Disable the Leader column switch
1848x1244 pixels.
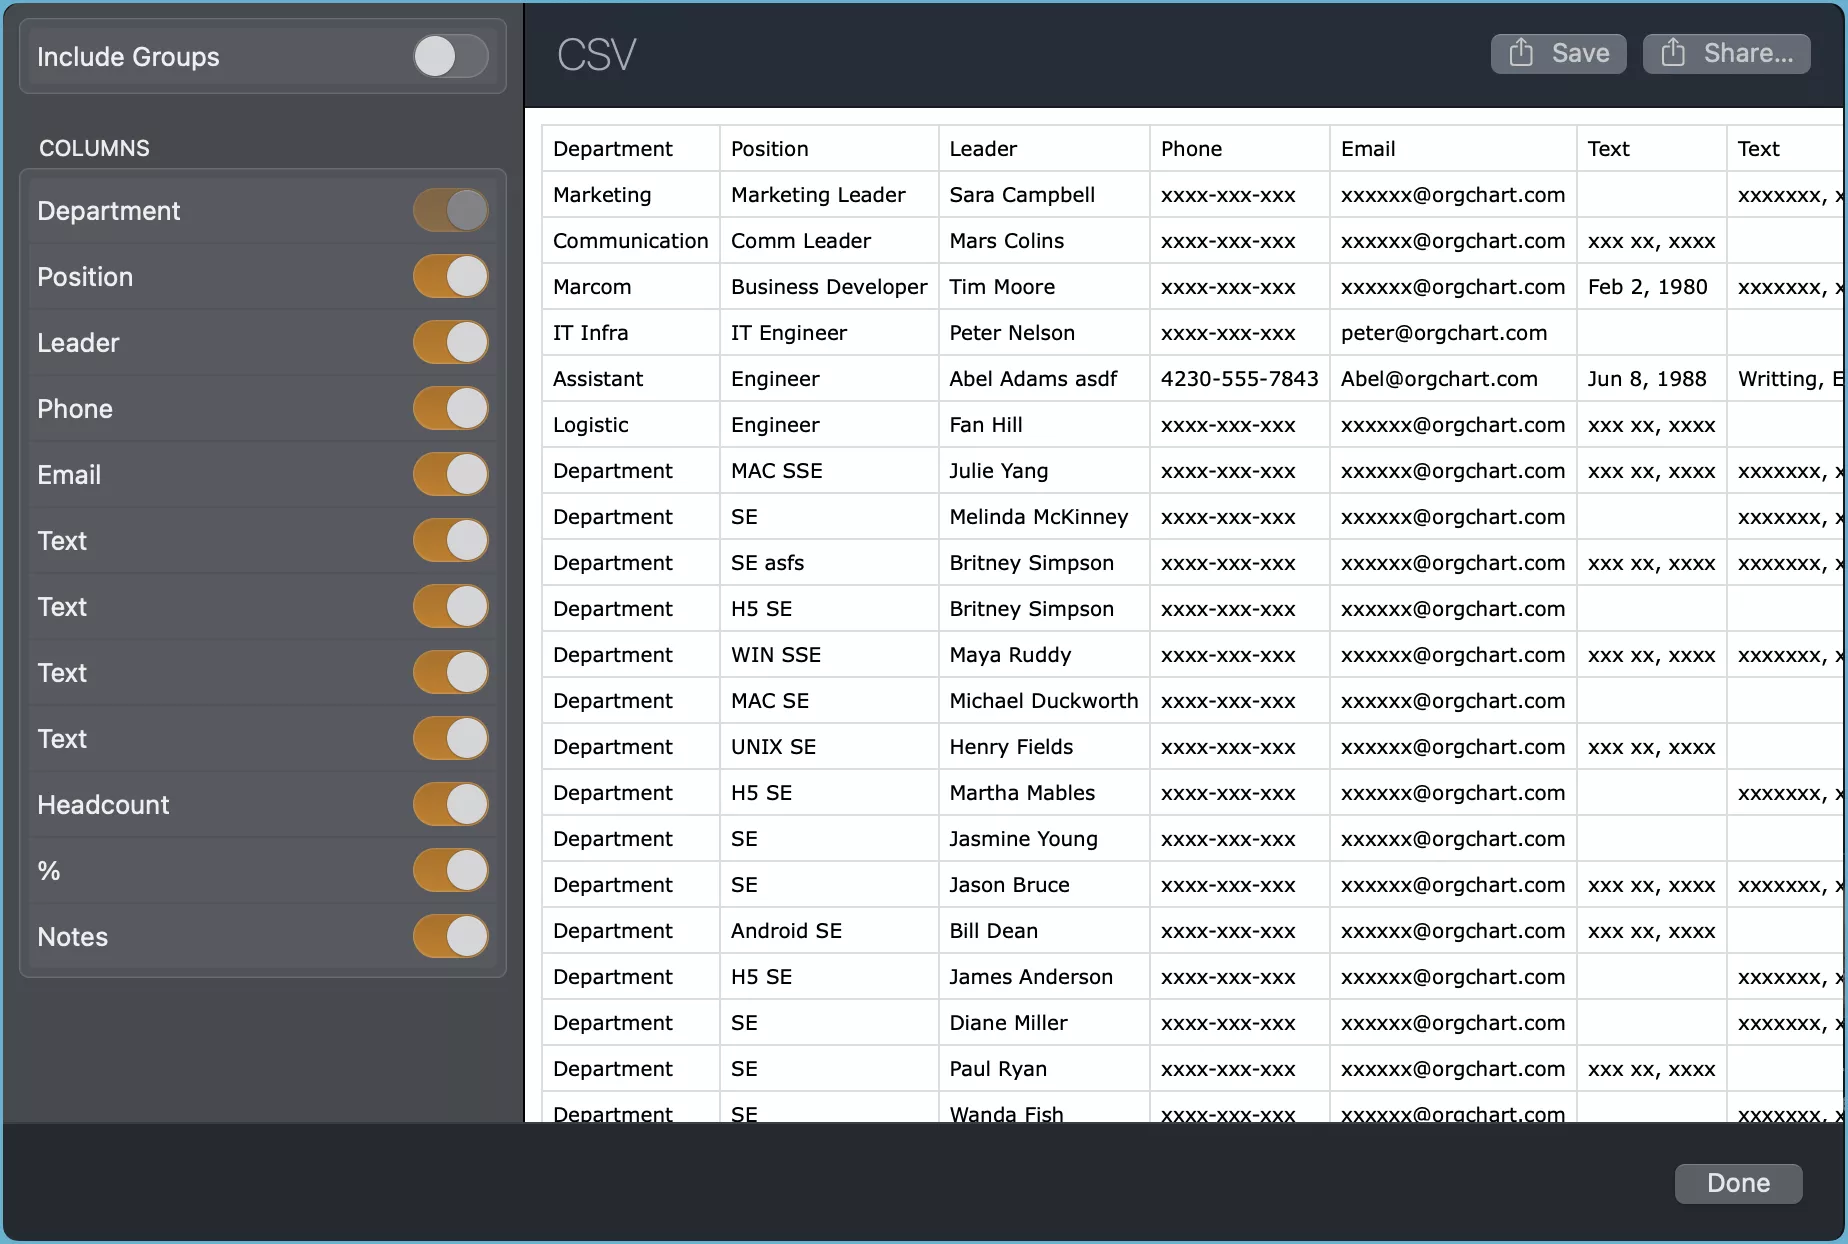[x=451, y=343]
